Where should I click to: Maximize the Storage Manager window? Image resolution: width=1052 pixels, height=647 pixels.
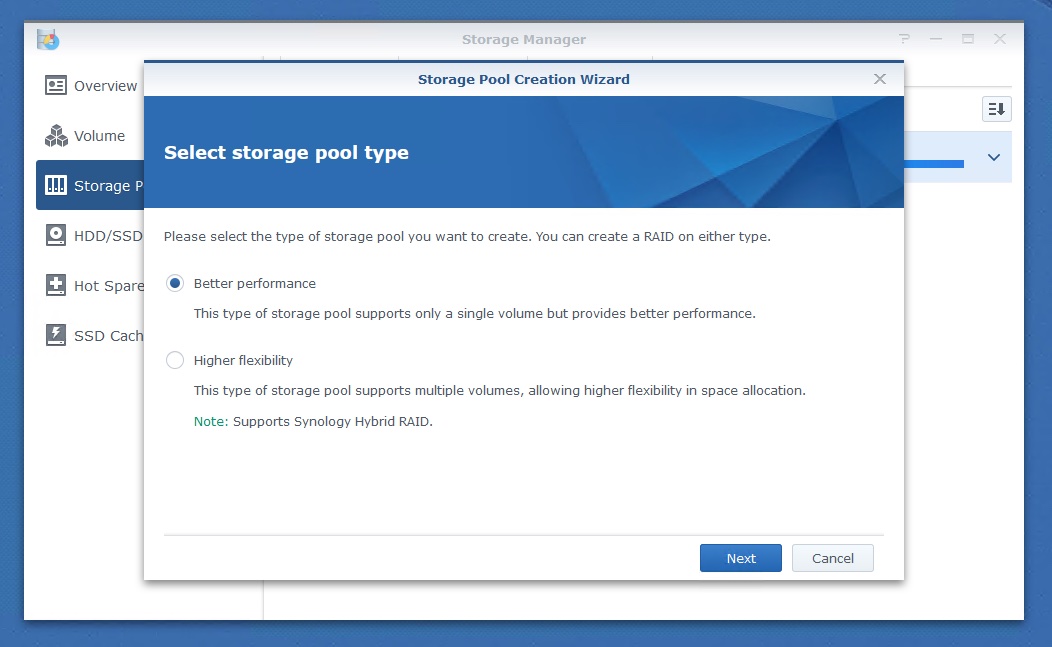click(968, 39)
